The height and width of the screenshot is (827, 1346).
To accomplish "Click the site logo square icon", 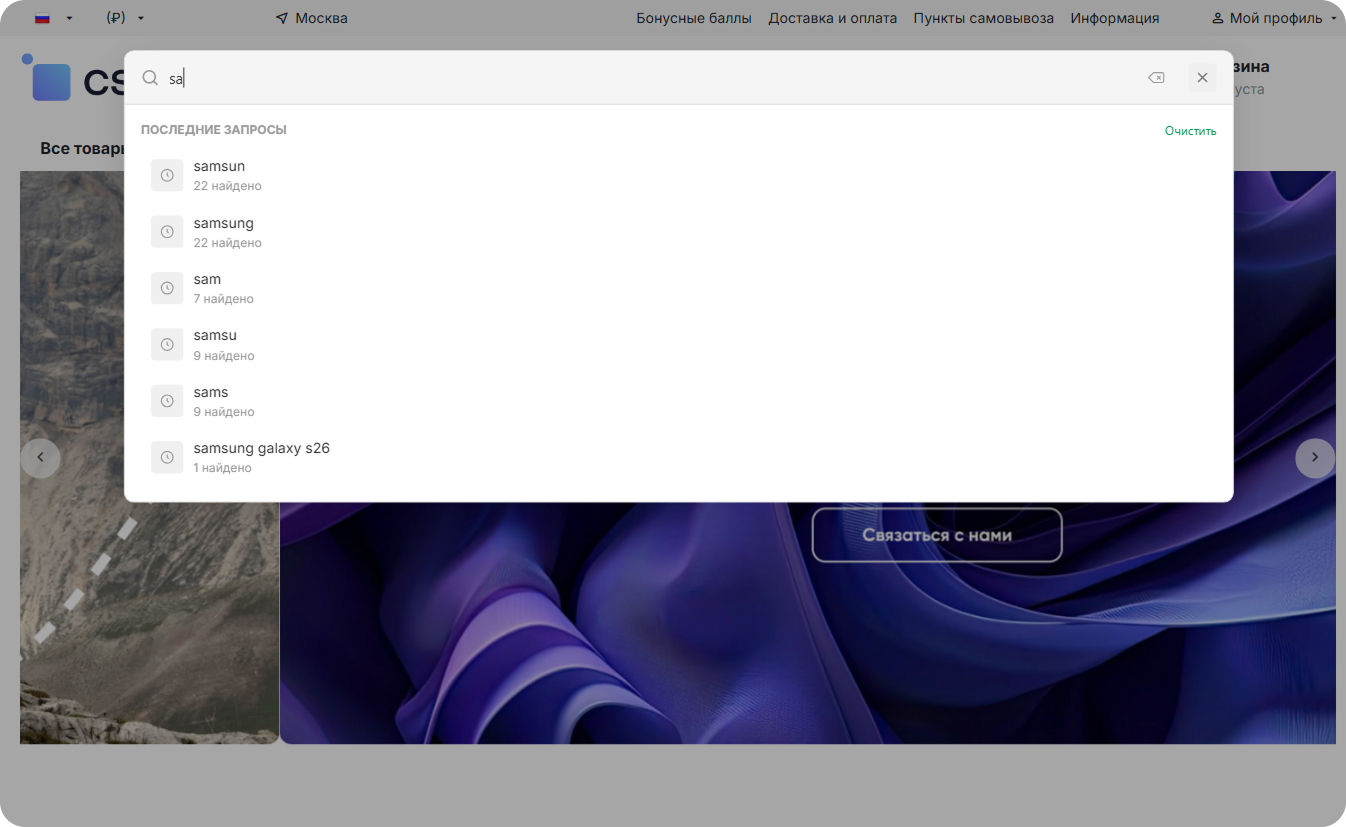I will (50, 81).
